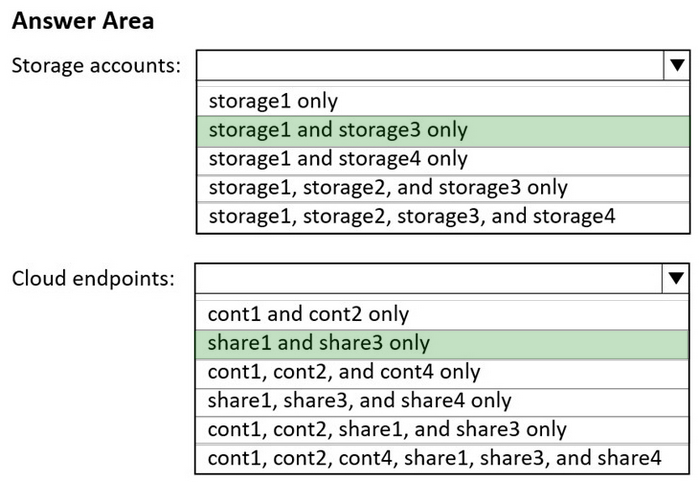Select highlighted "share1 and share3 only" option
The width and height of the screenshot is (700, 482).
(442, 344)
